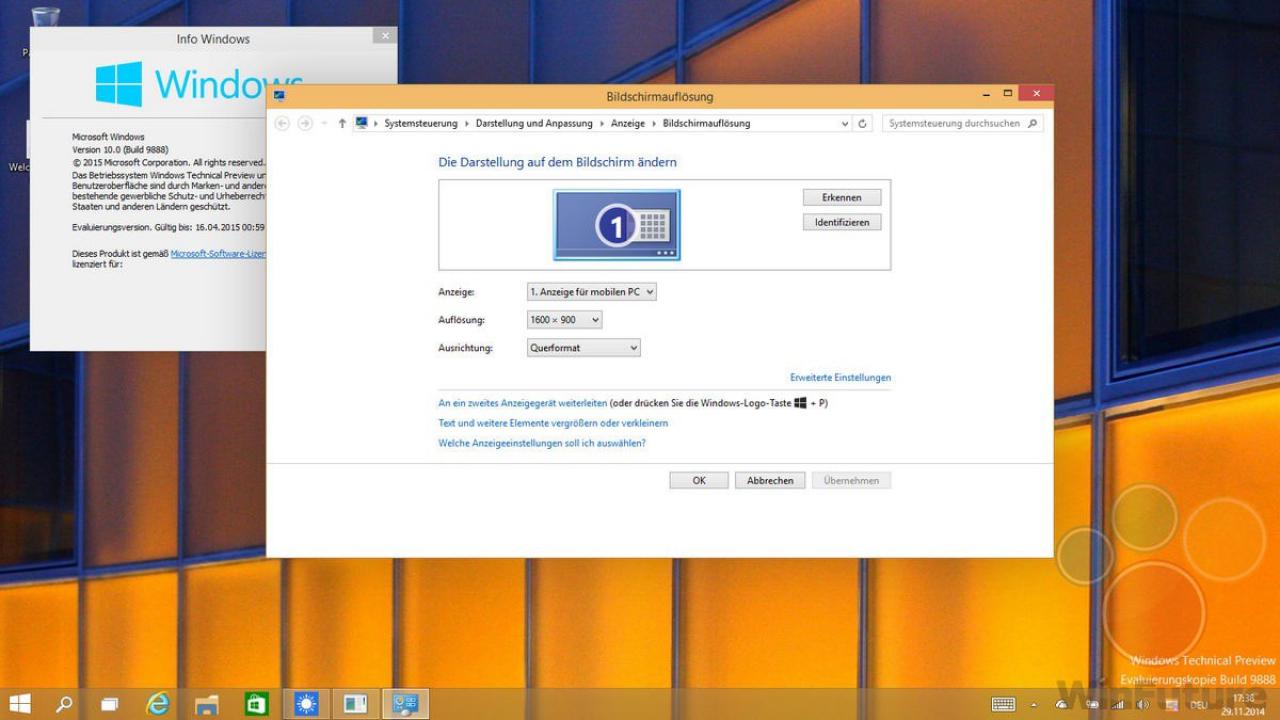Click the address bar computer icon
1280x720 pixels.
pos(362,123)
